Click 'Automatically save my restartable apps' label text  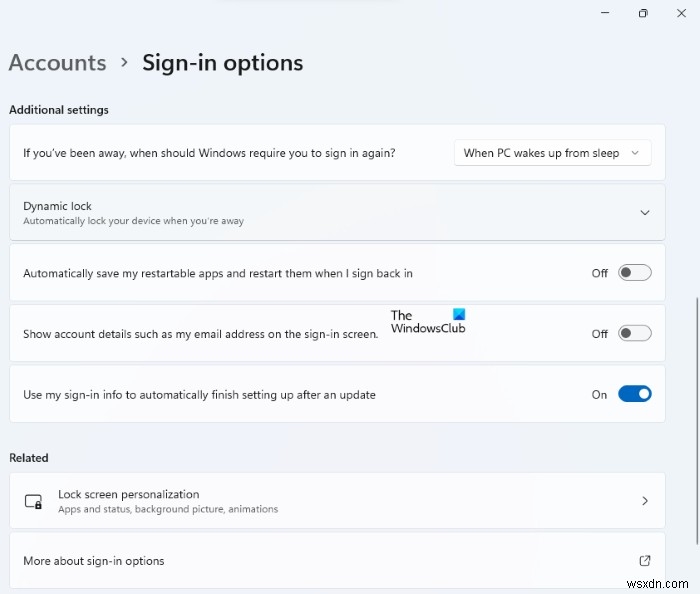point(218,274)
